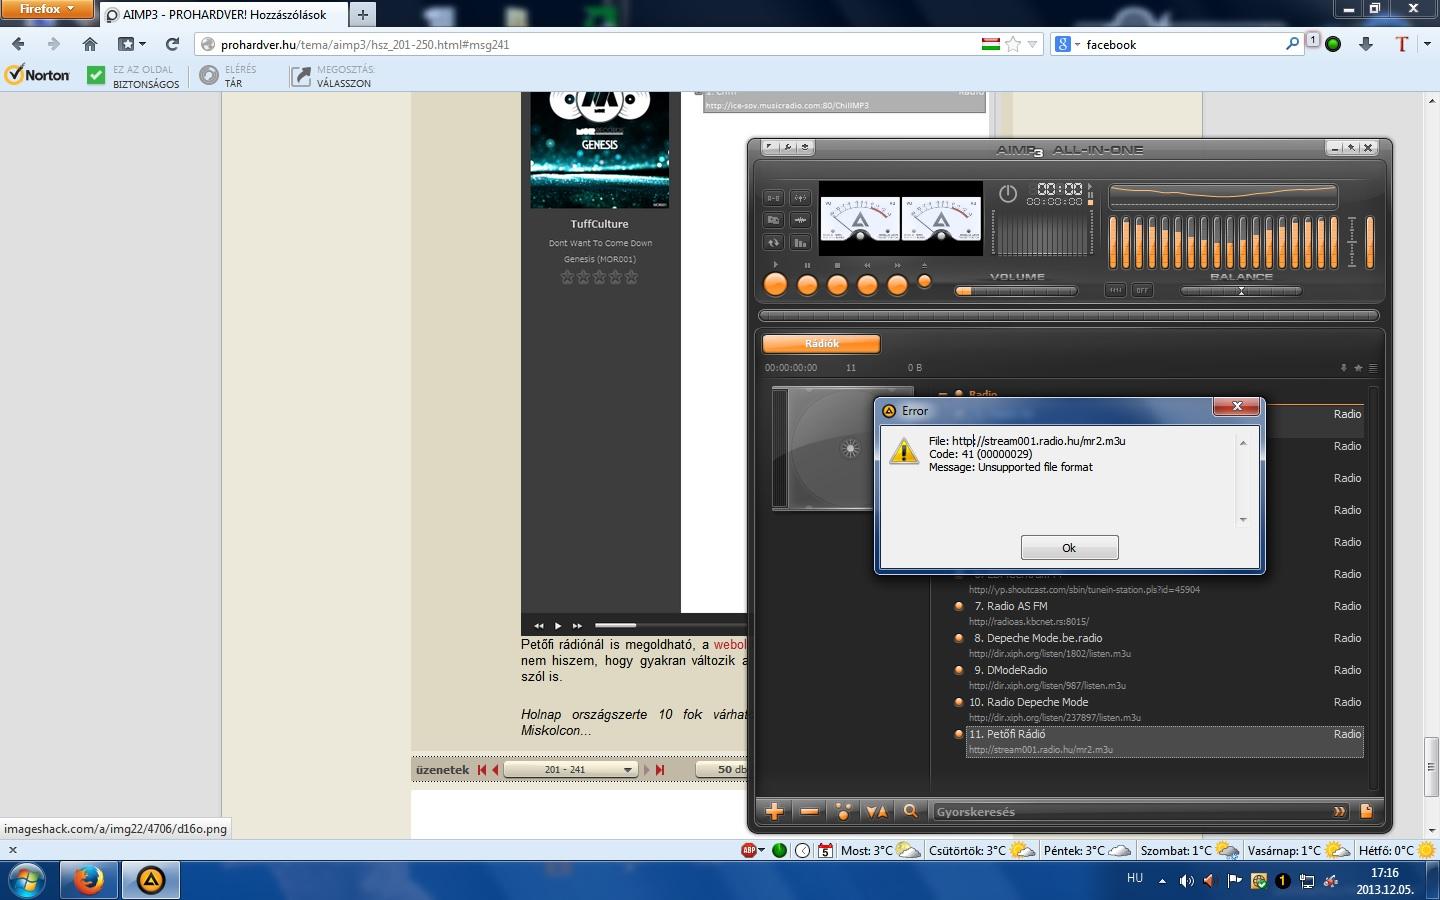Open playlist file management icon
Image resolution: width=1440 pixels, height=900 pixels.
1366,811
